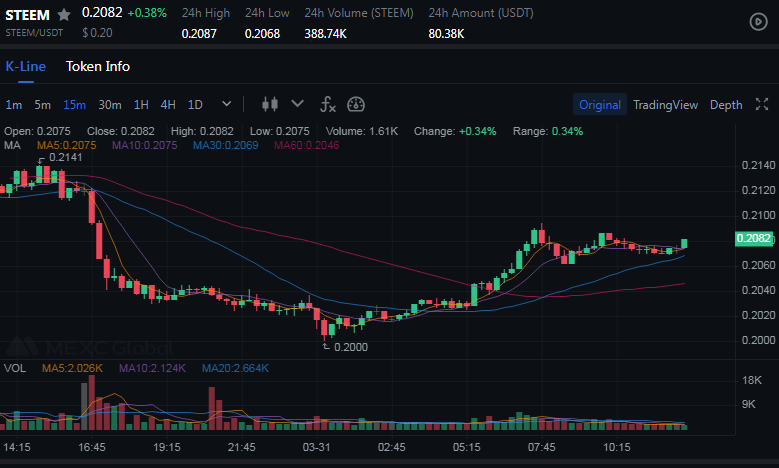Switch to Original chart view
779x468 pixels.
(x=600, y=105)
